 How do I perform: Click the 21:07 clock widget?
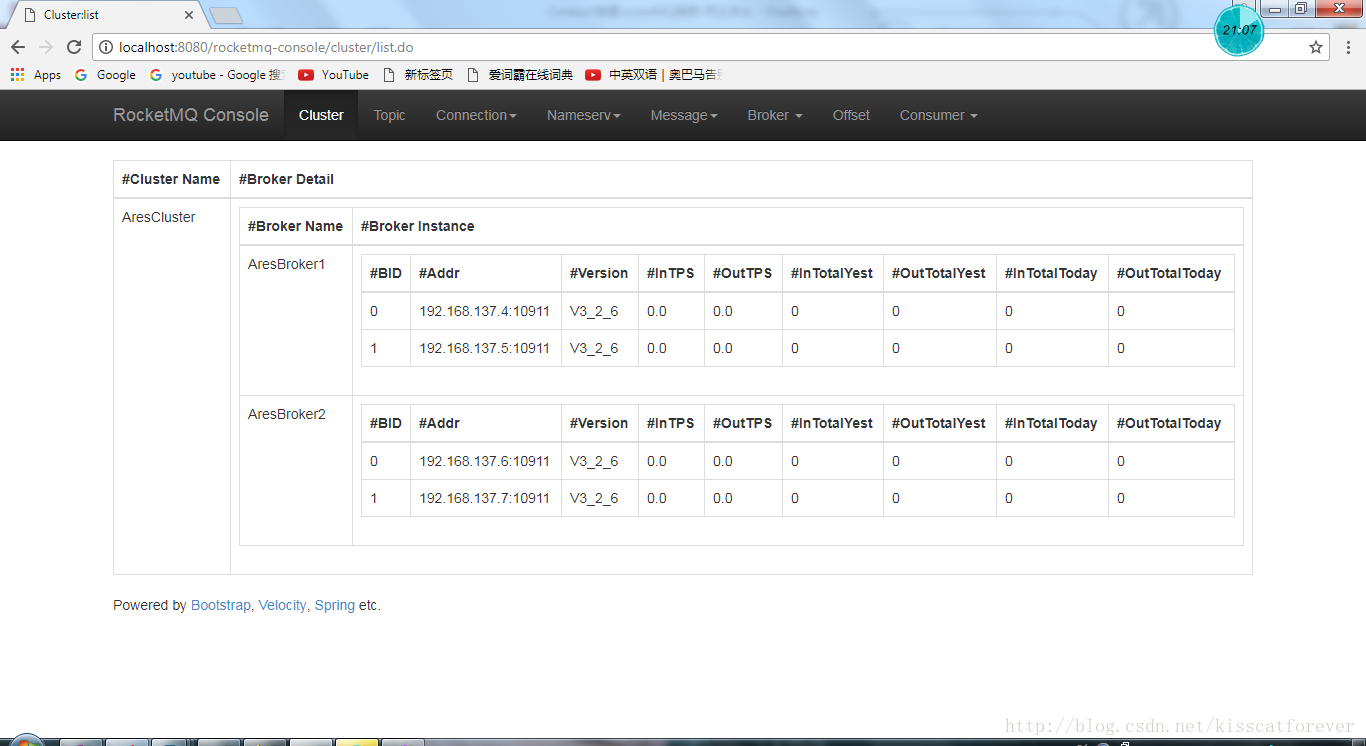pos(1239,30)
